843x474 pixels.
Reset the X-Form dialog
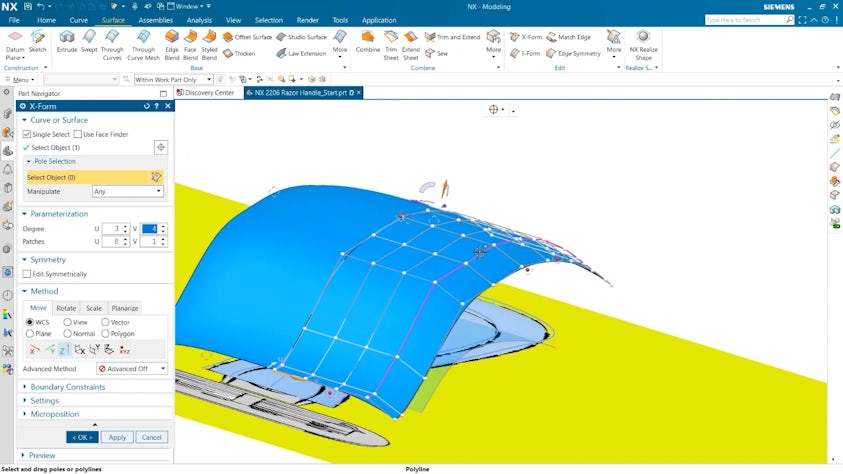[x=146, y=106]
